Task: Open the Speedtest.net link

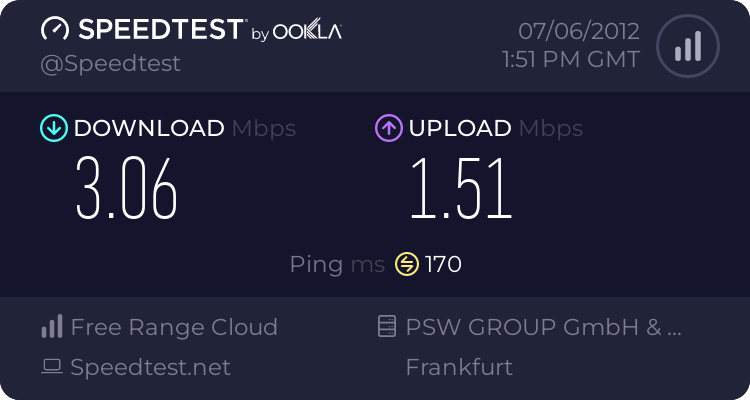Action: [150, 367]
